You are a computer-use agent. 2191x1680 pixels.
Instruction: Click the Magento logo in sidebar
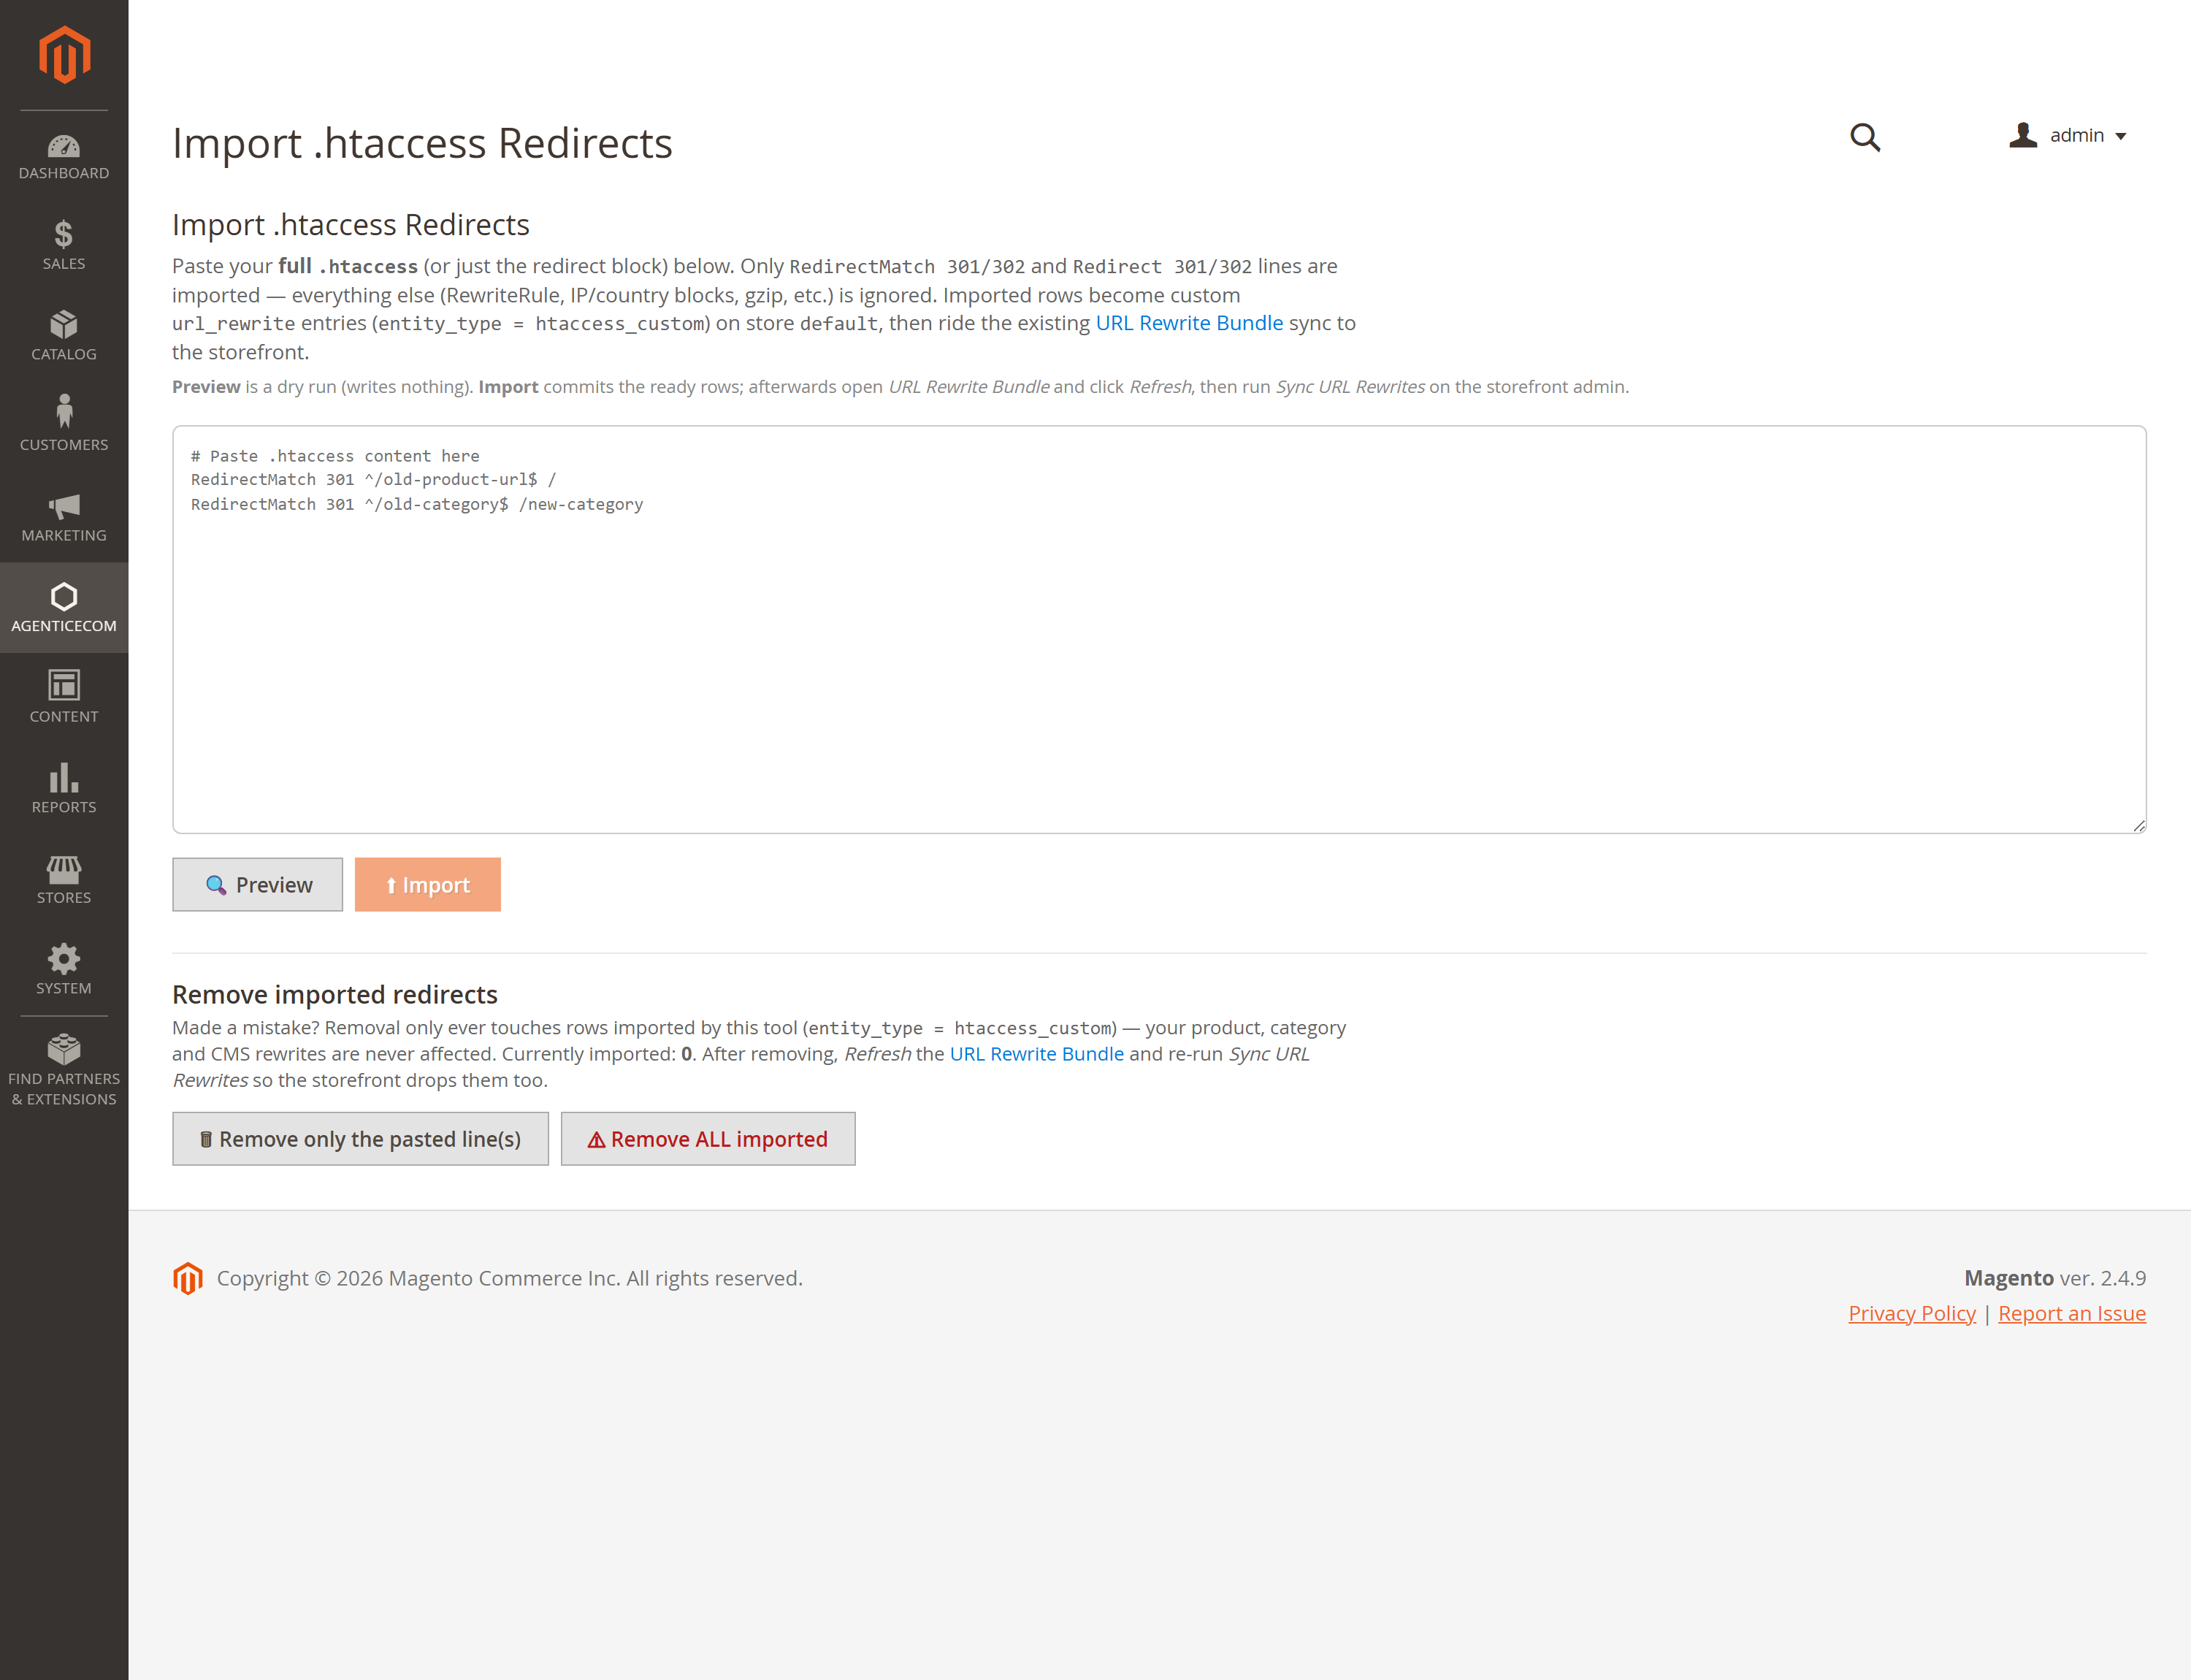(64, 55)
